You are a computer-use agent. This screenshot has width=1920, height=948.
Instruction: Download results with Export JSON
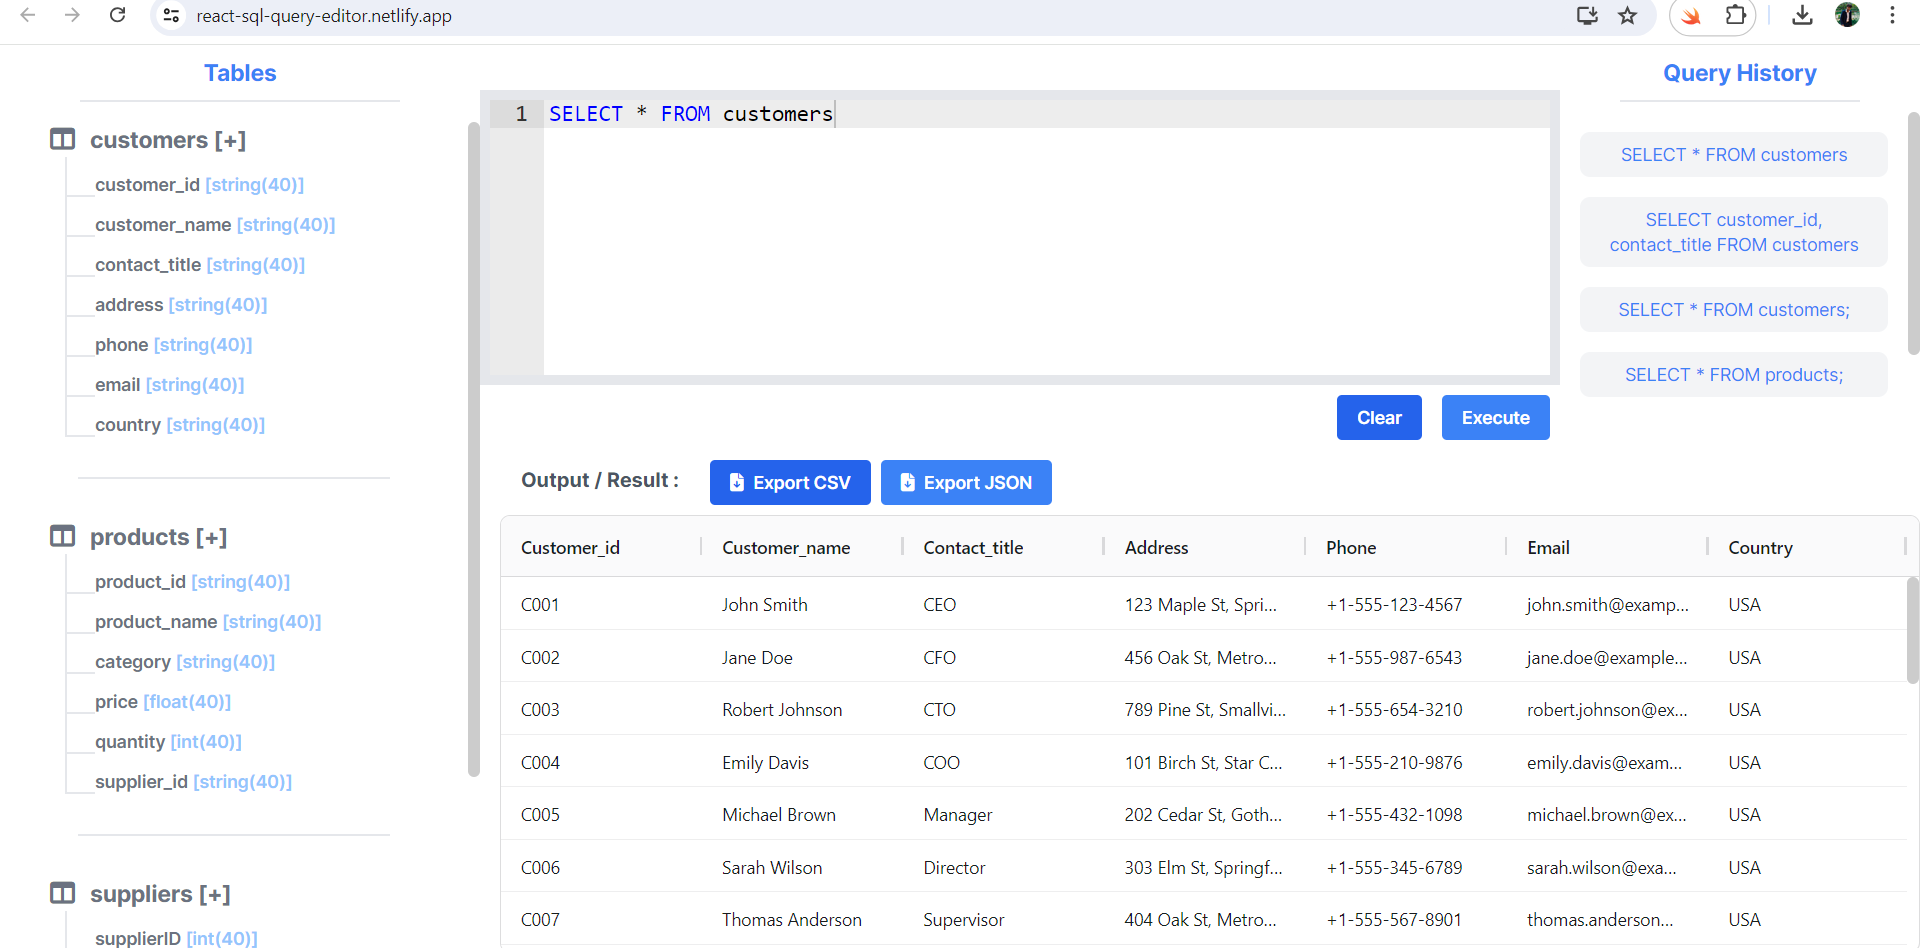(966, 483)
